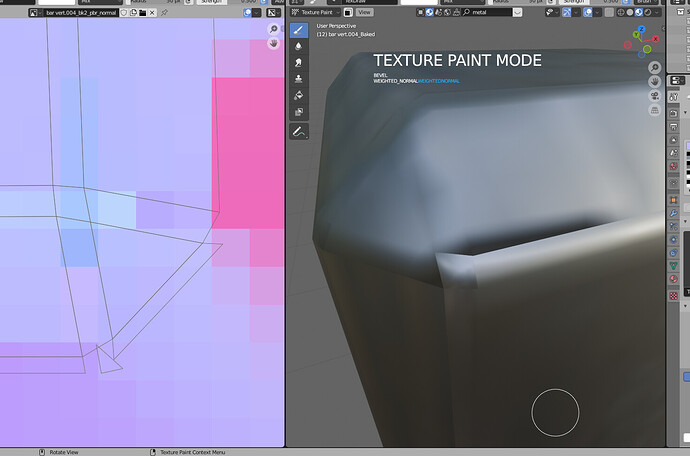Switch perspective/orthographic view gizmo
This screenshot has width=690, height=456.
[x=655, y=110]
